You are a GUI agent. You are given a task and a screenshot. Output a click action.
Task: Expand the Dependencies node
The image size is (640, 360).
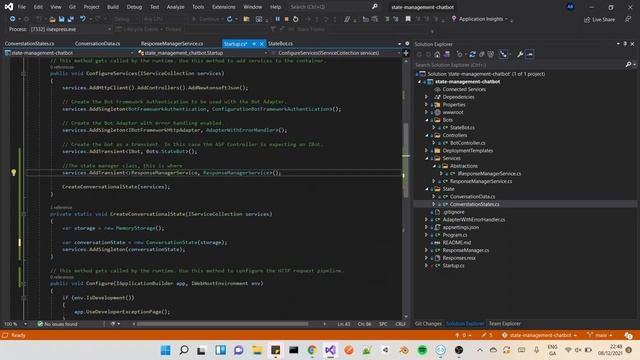427,97
